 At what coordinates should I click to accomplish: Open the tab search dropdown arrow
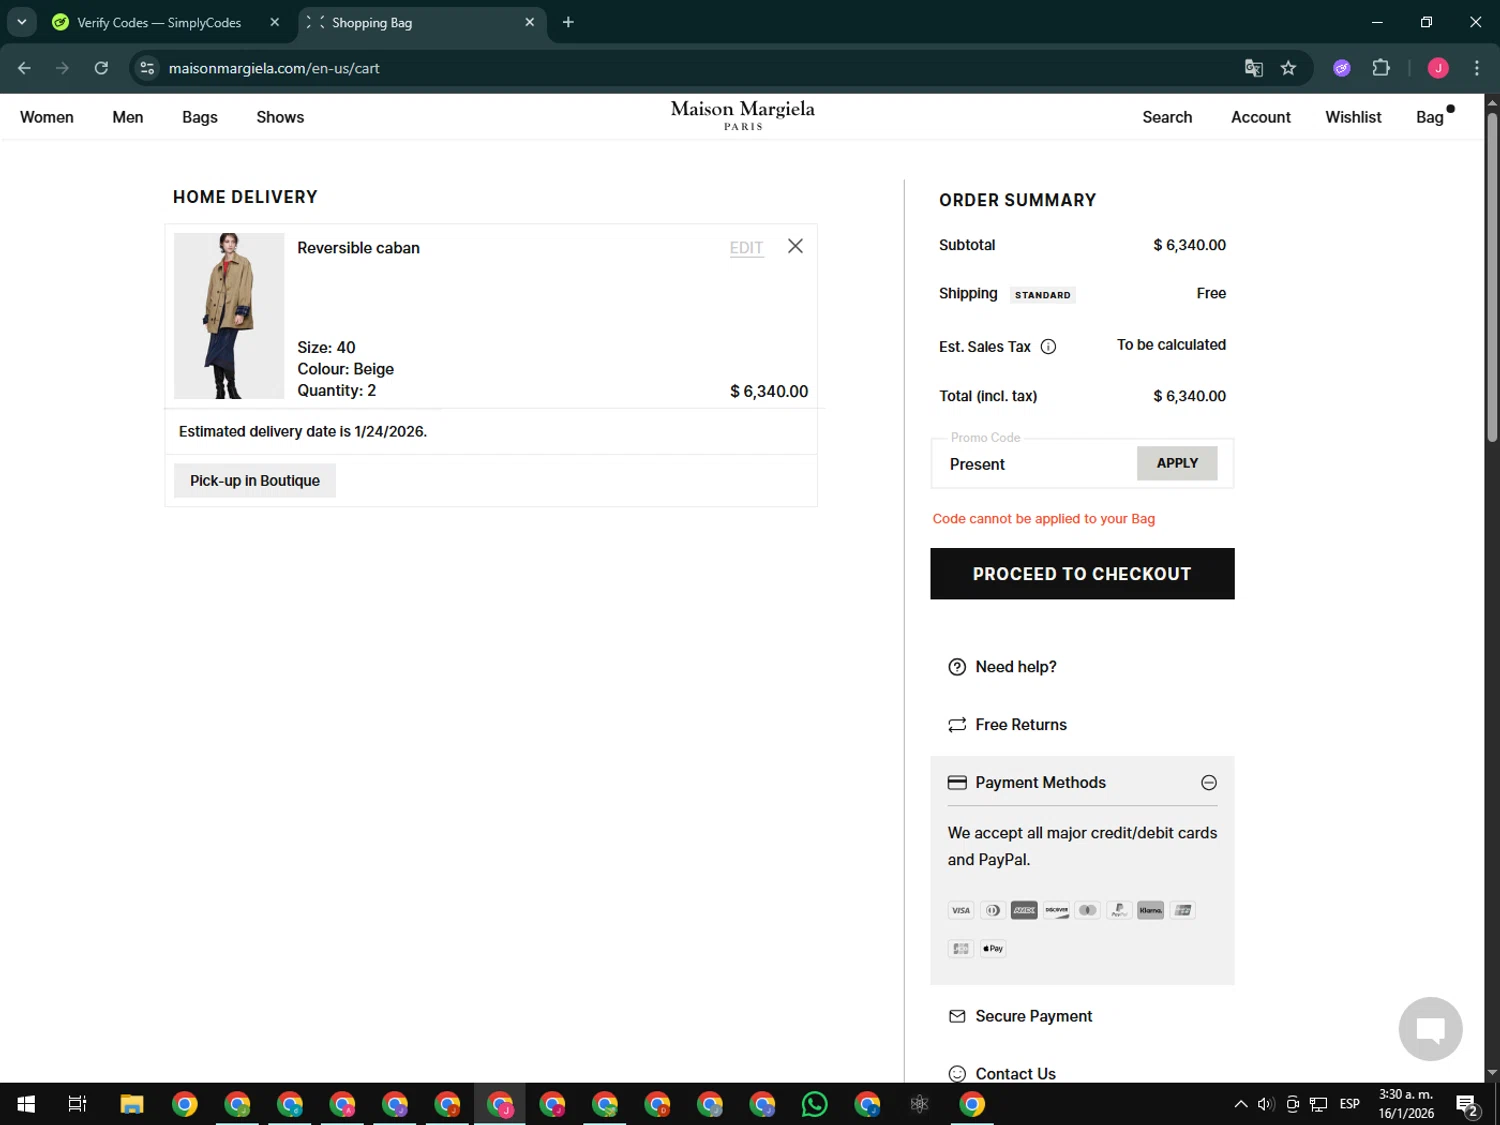tap(21, 22)
